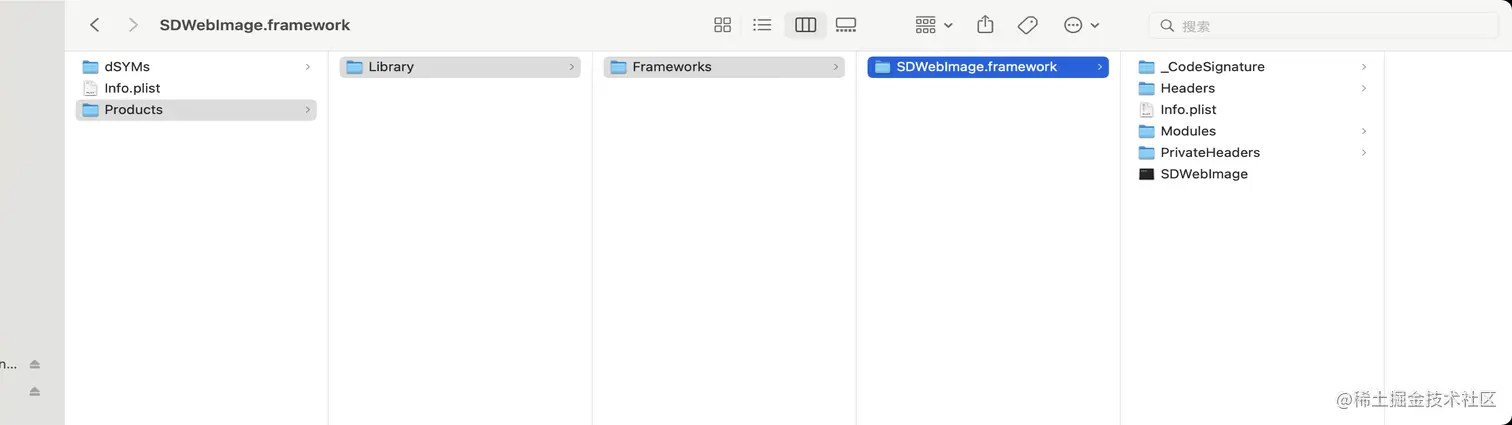Click the PrivateHeaders folder icon
The height and width of the screenshot is (425, 1512).
pyautogui.click(x=1146, y=152)
